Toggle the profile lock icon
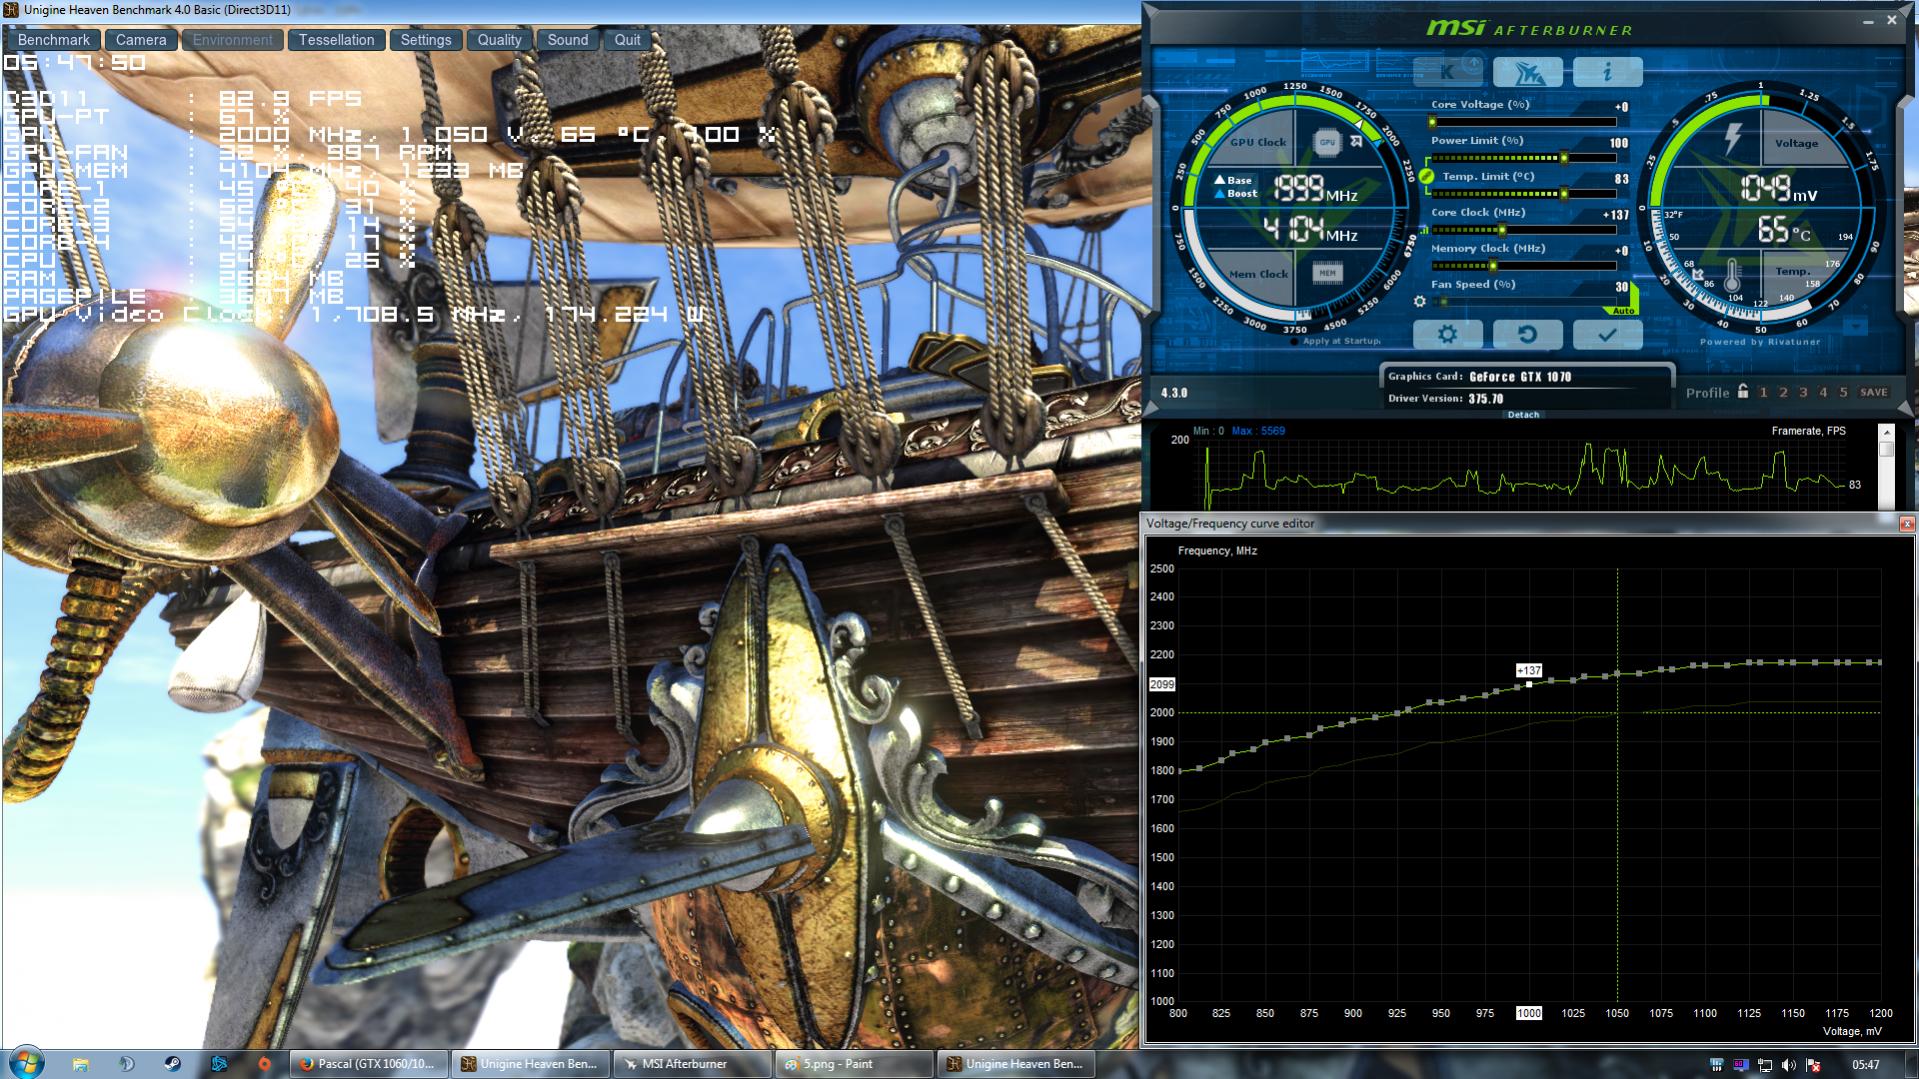Viewport: 1919px width, 1079px height. (x=1743, y=392)
